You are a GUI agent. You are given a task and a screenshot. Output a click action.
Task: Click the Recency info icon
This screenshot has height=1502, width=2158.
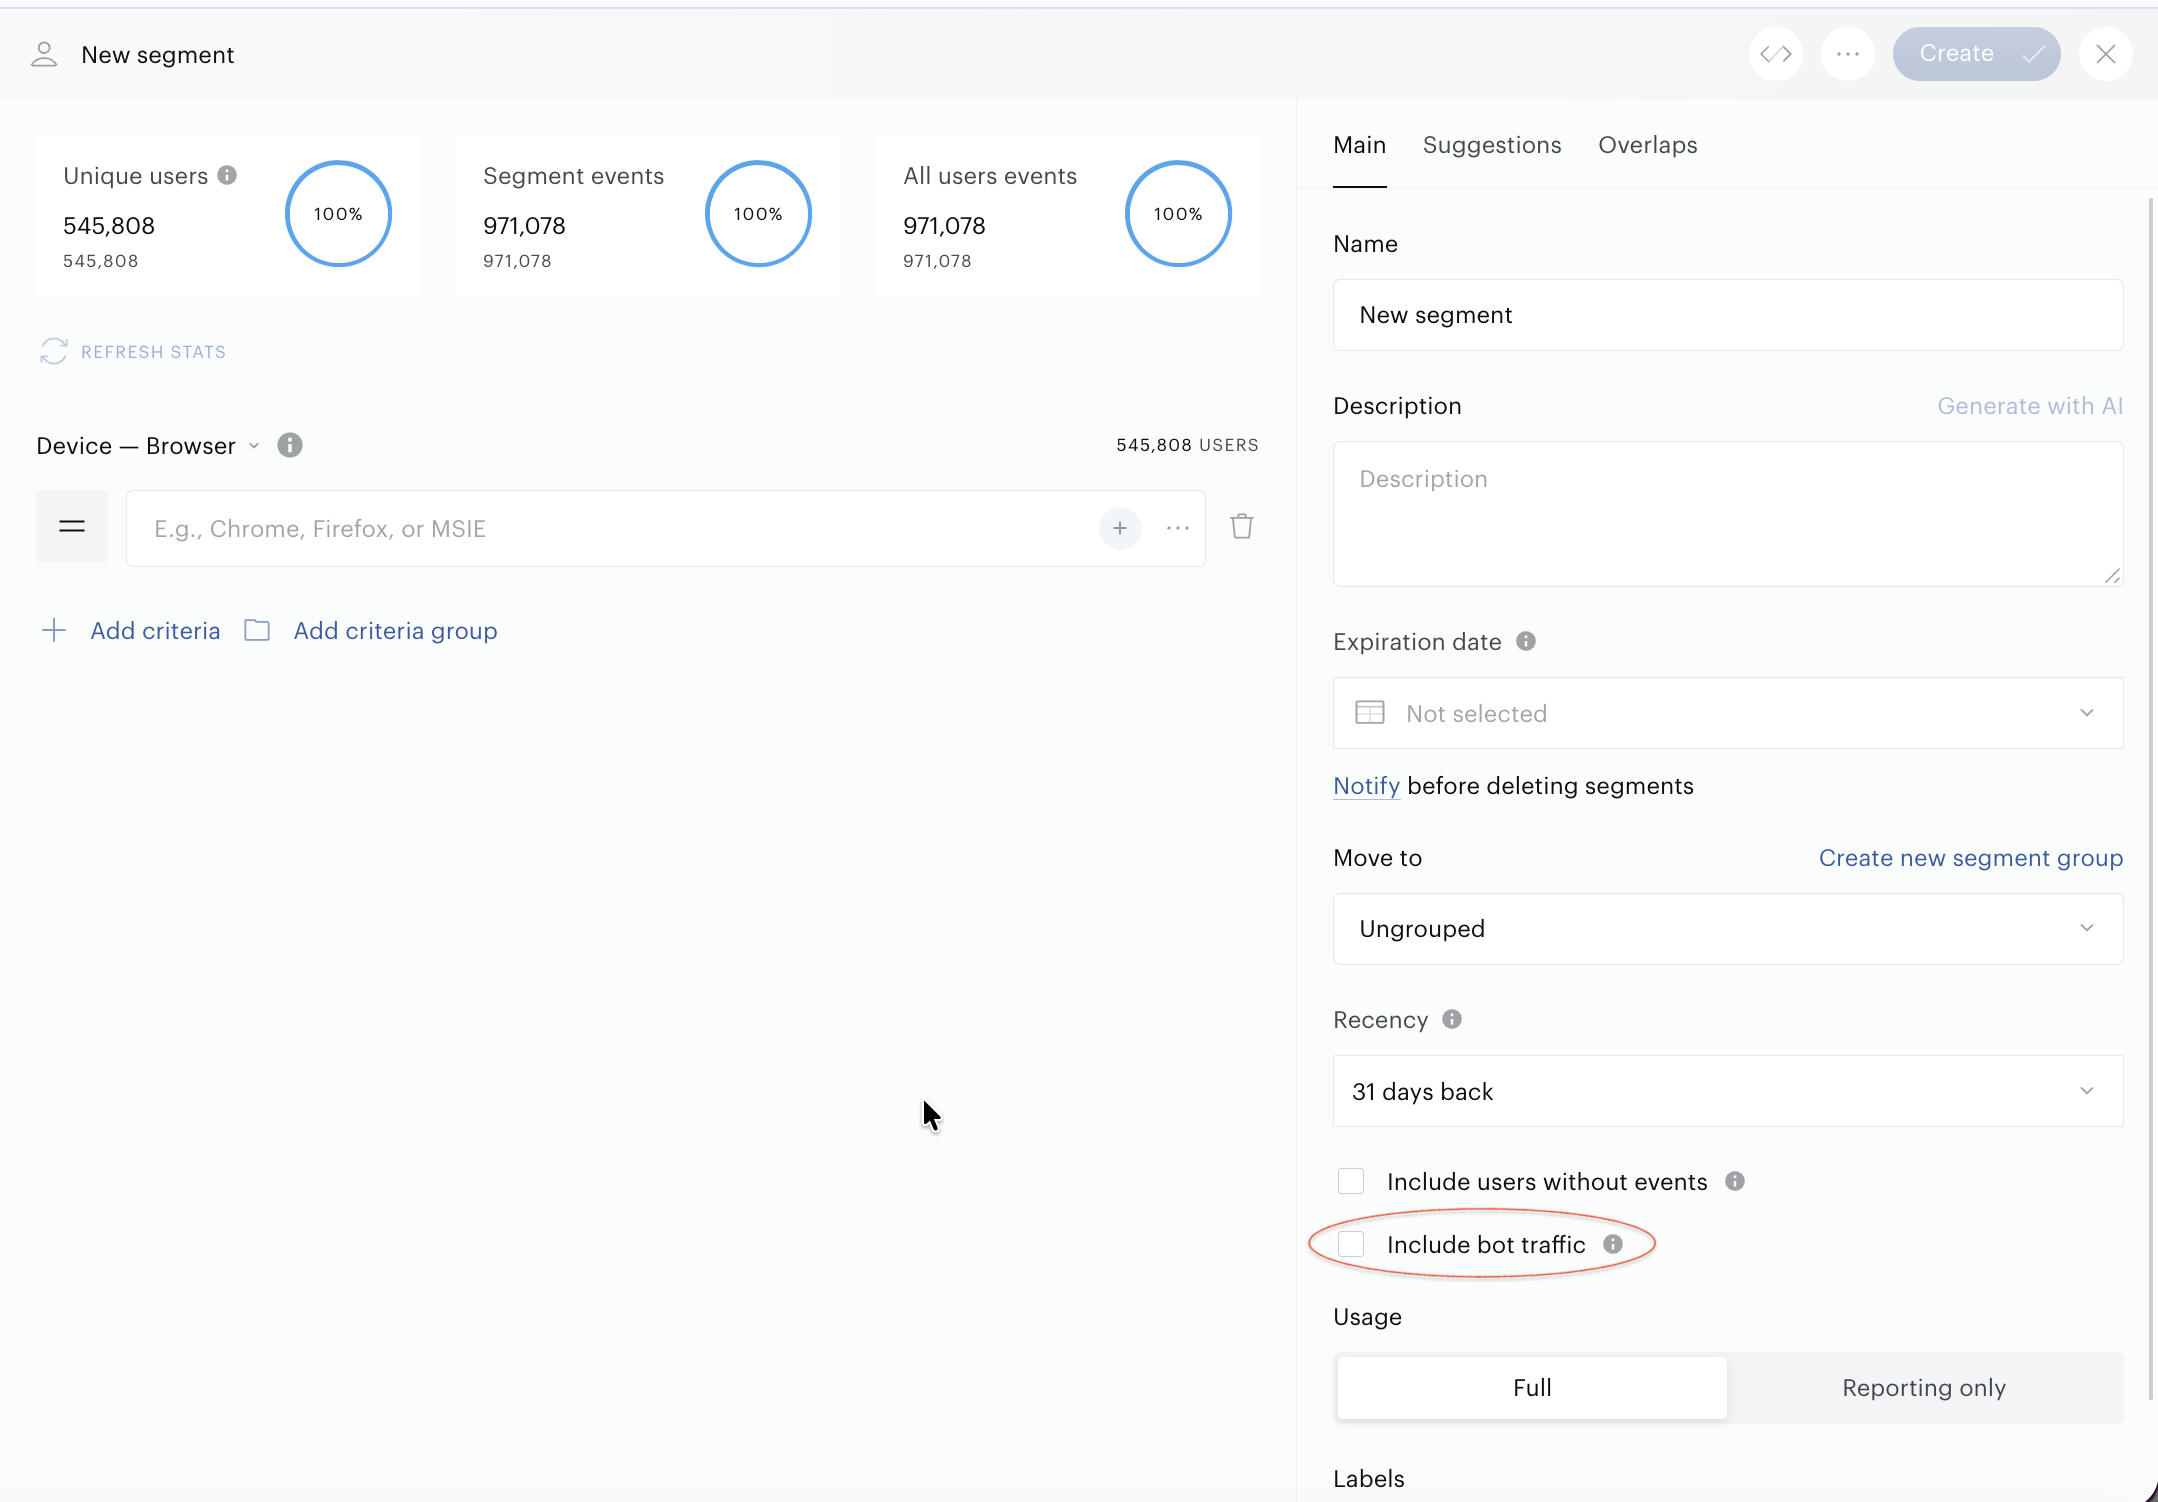click(1452, 1019)
